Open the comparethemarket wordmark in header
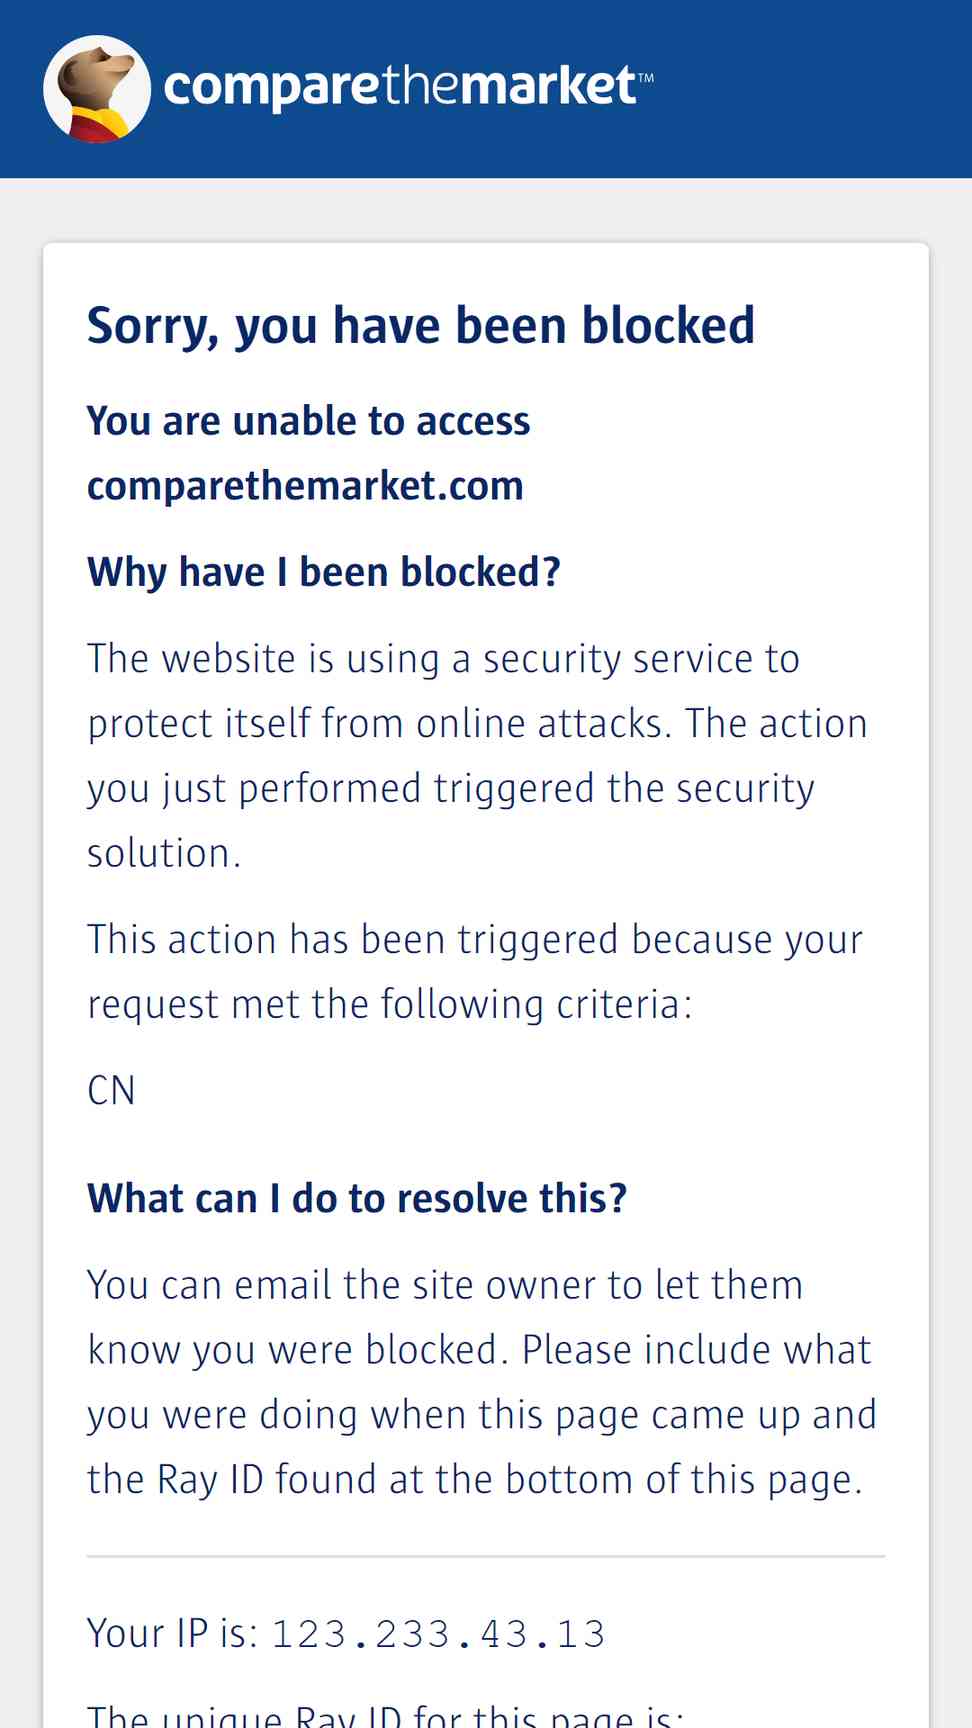This screenshot has width=972, height=1728. tap(400, 87)
